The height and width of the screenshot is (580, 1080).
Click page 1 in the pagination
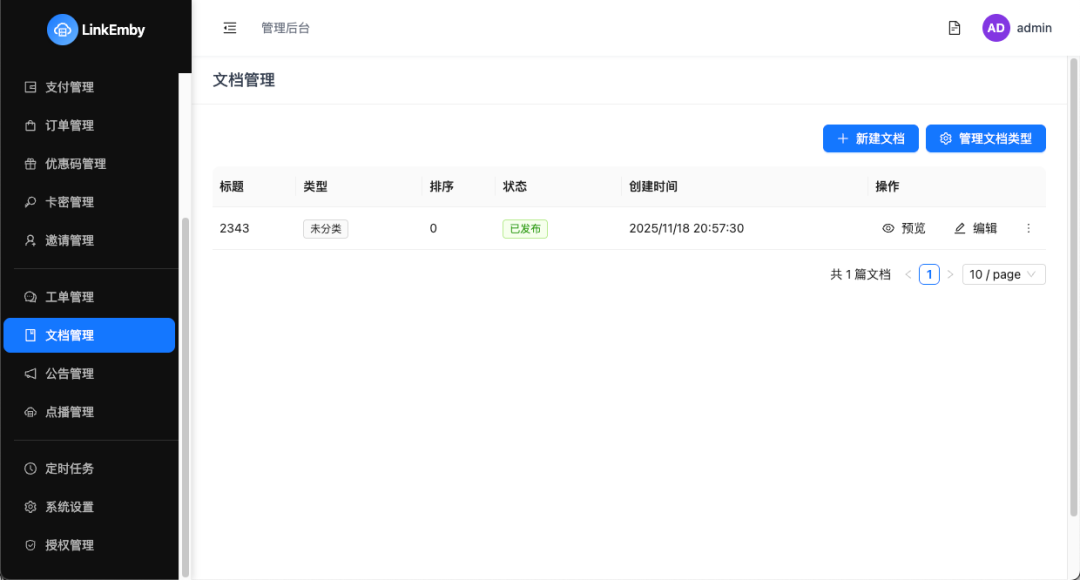928,273
